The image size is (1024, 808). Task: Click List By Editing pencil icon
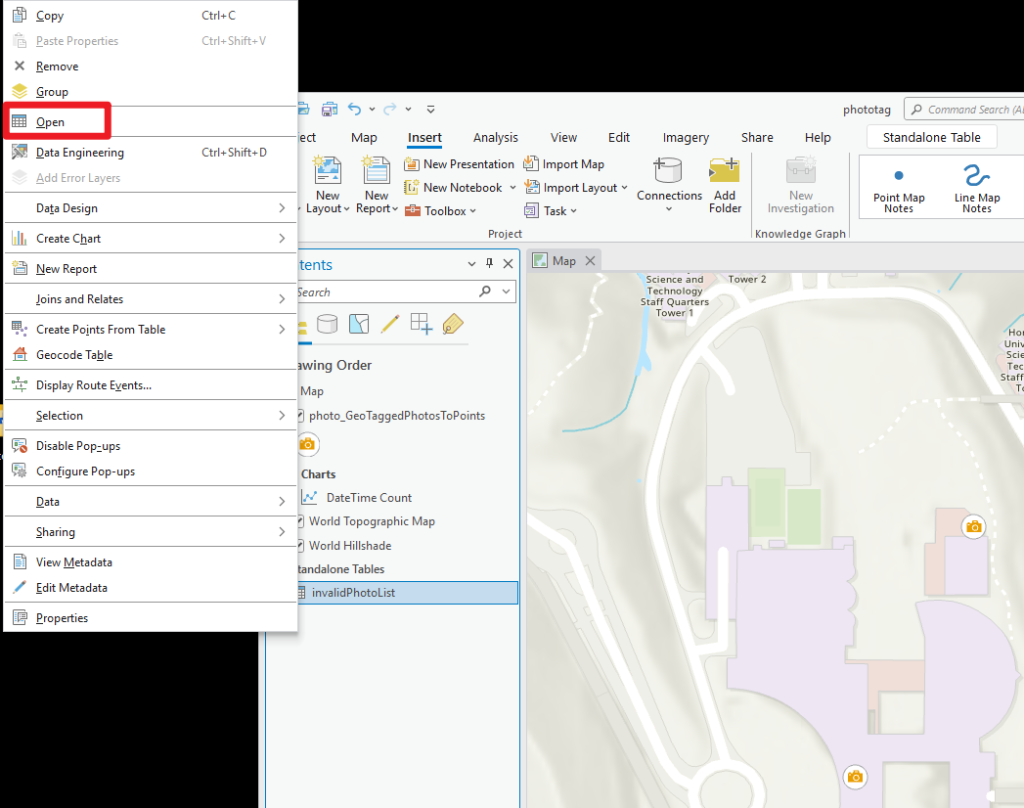390,323
